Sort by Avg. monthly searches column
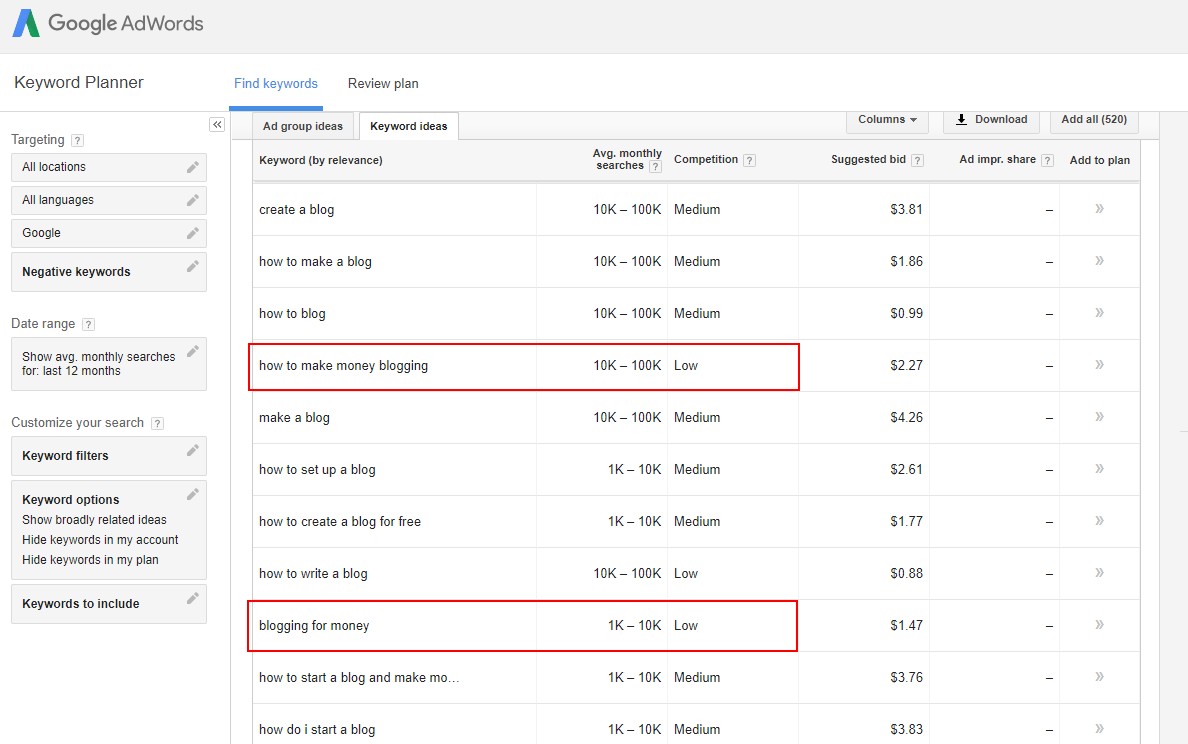Image resolution: width=1188 pixels, height=744 pixels. coord(627,159)
